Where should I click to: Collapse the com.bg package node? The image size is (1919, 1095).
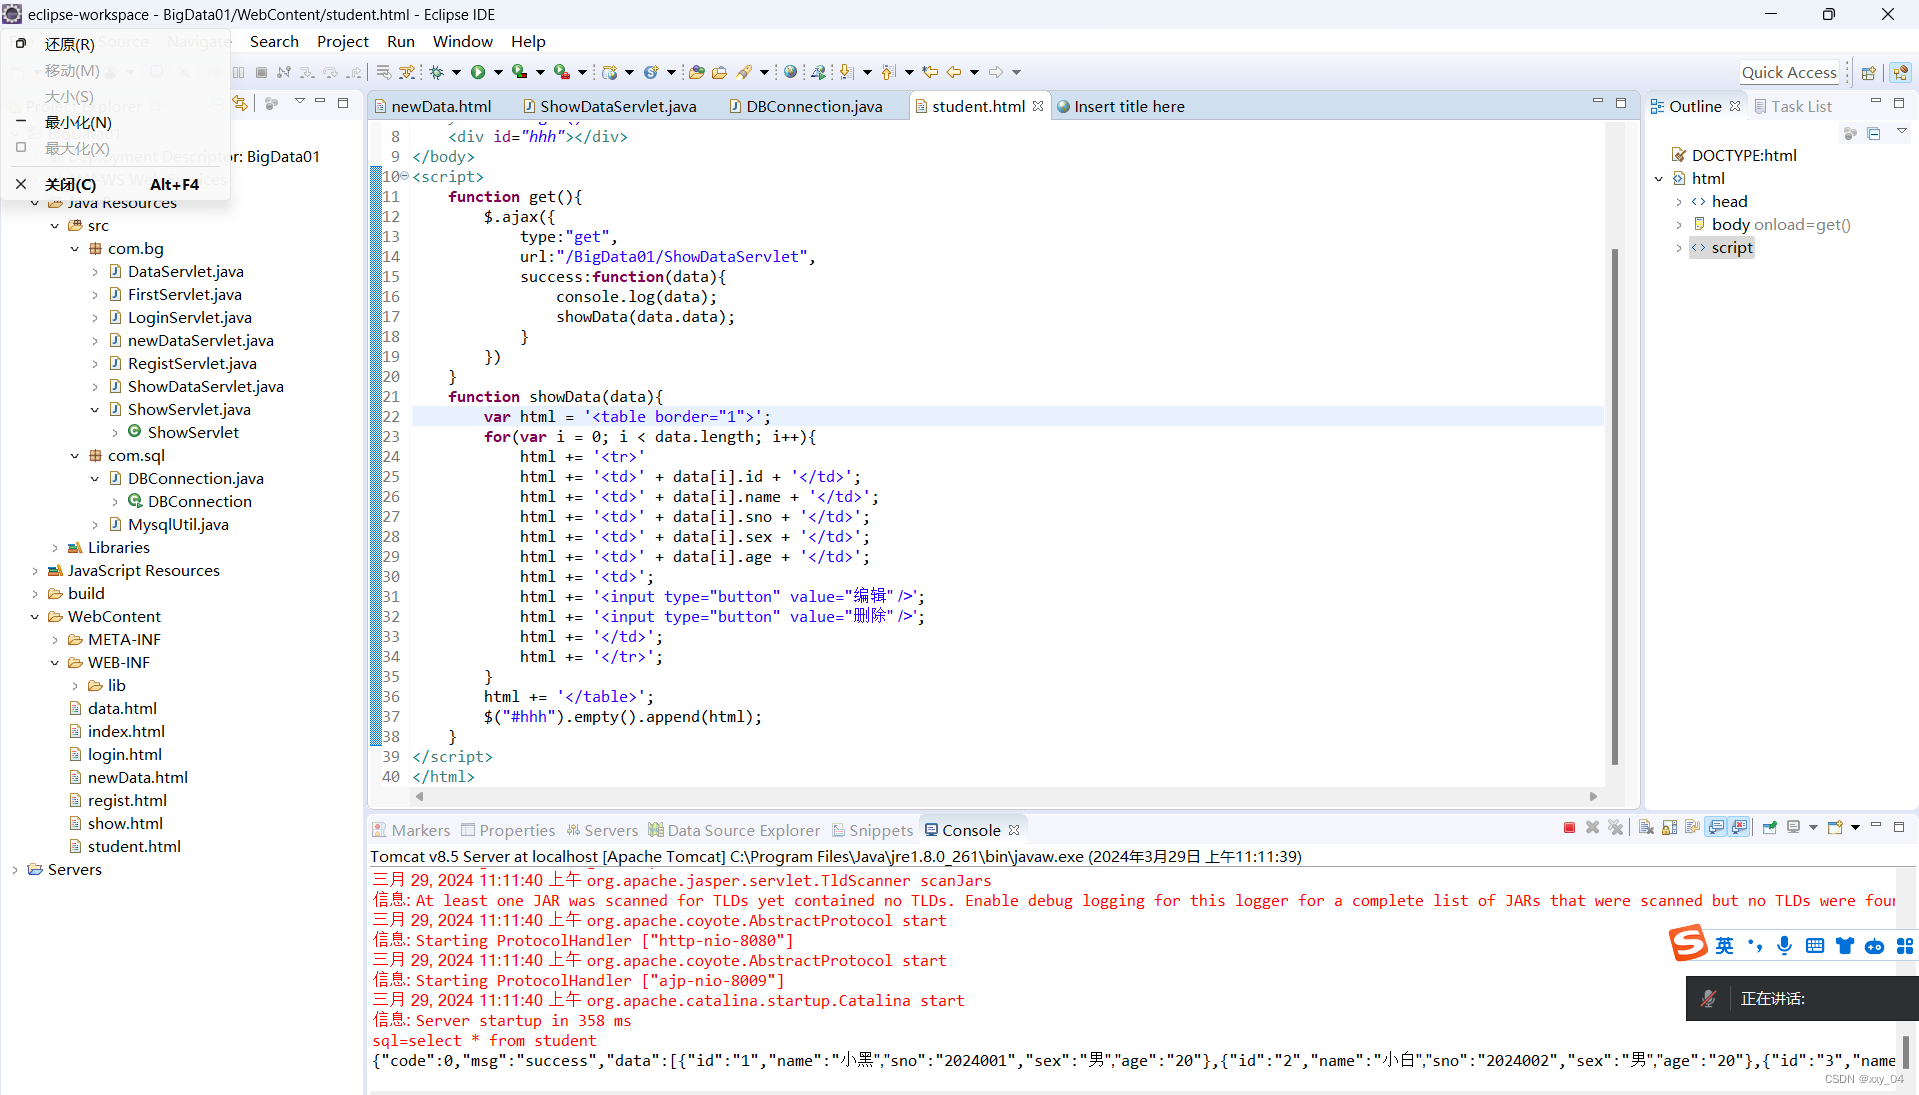coord(75,249)
